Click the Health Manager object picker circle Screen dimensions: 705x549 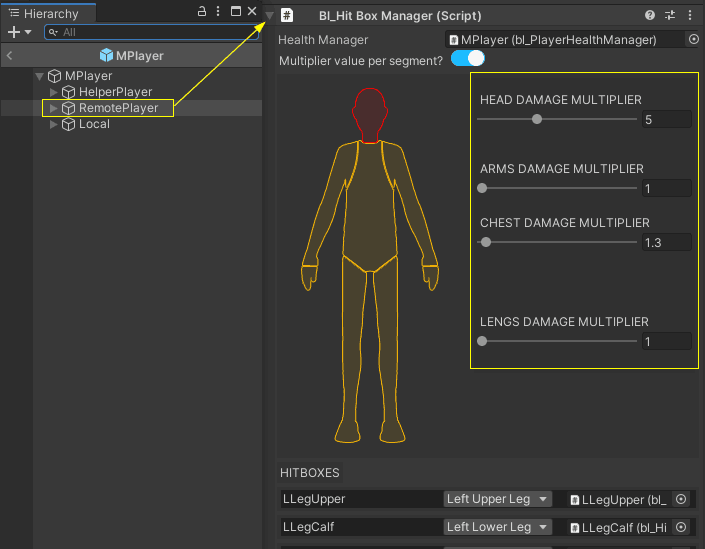(x=694, y=40)
